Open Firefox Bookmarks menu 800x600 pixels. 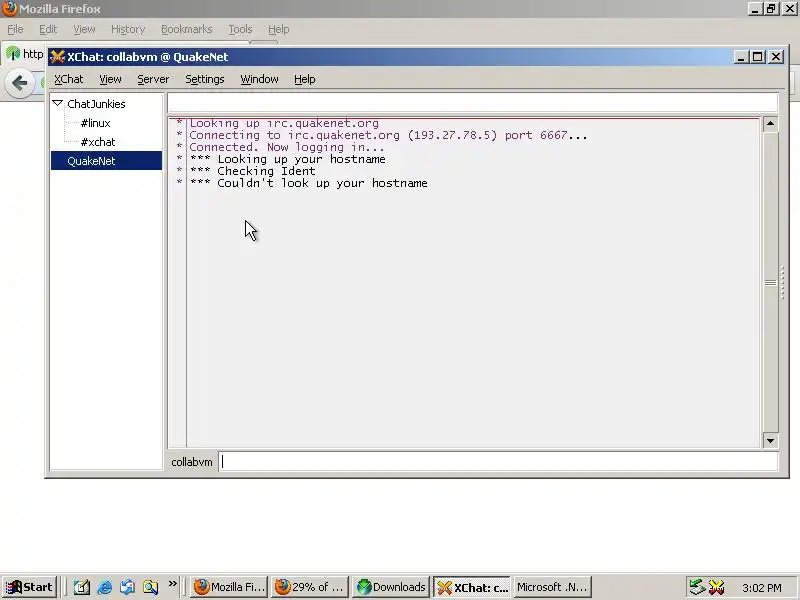(187, 29)
